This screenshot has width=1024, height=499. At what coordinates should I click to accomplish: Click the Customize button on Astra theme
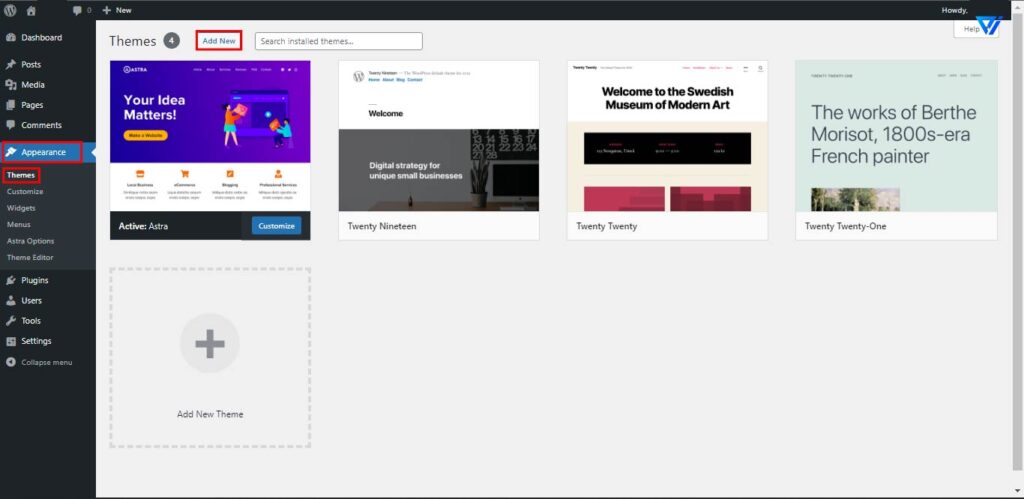click(x=276, y=226)
